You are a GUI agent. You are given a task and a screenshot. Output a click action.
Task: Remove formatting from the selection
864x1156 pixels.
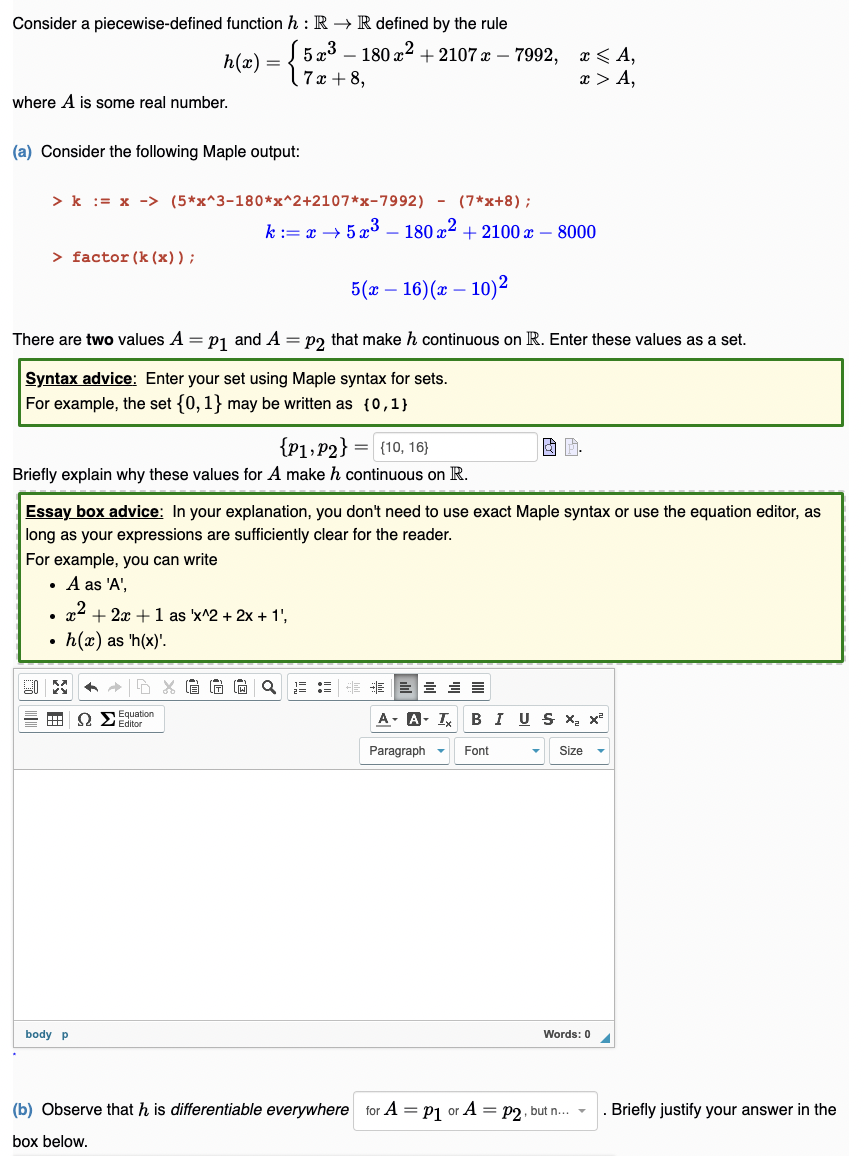tap(445, 719)
